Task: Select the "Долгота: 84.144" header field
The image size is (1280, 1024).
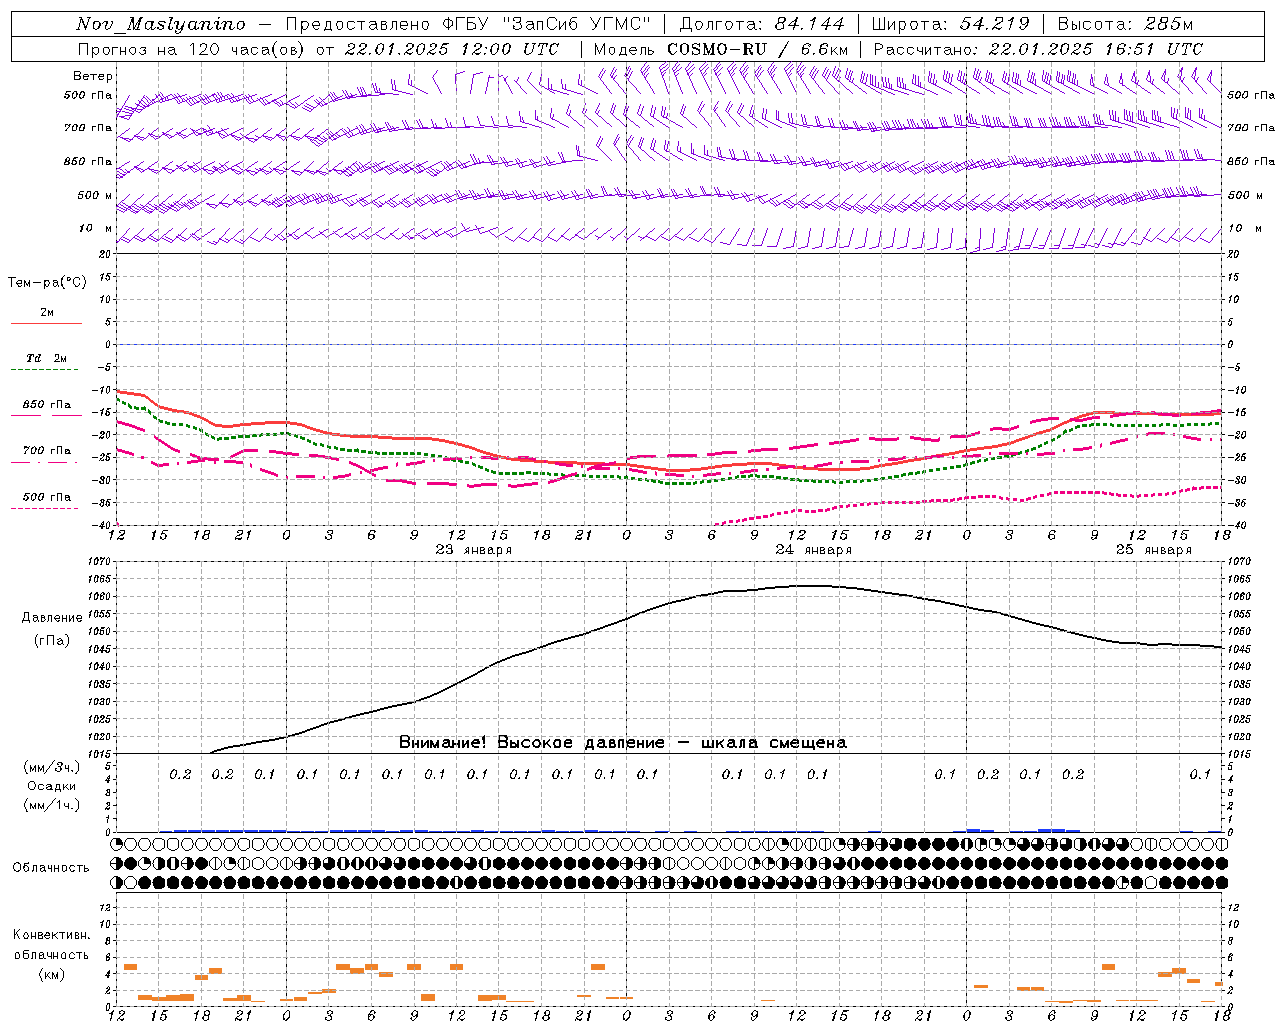Action: click(x=762, y=24)
